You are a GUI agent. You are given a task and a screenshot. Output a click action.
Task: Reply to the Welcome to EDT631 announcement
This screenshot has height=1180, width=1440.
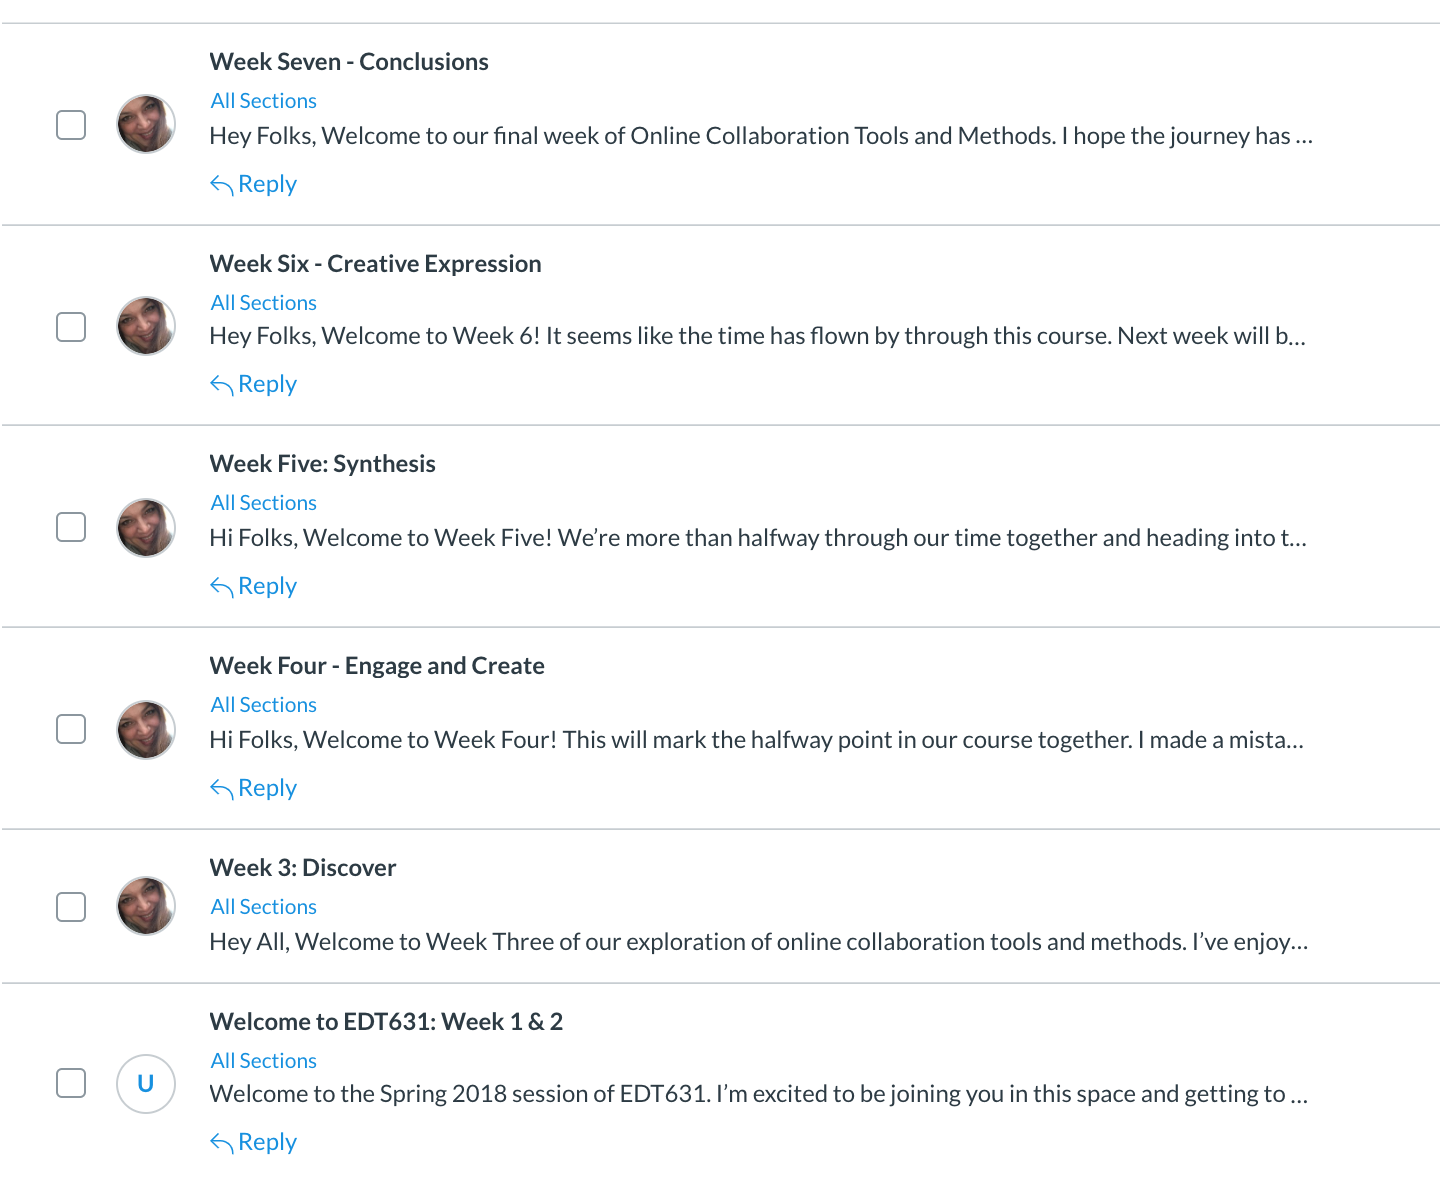click(254, 1142)
